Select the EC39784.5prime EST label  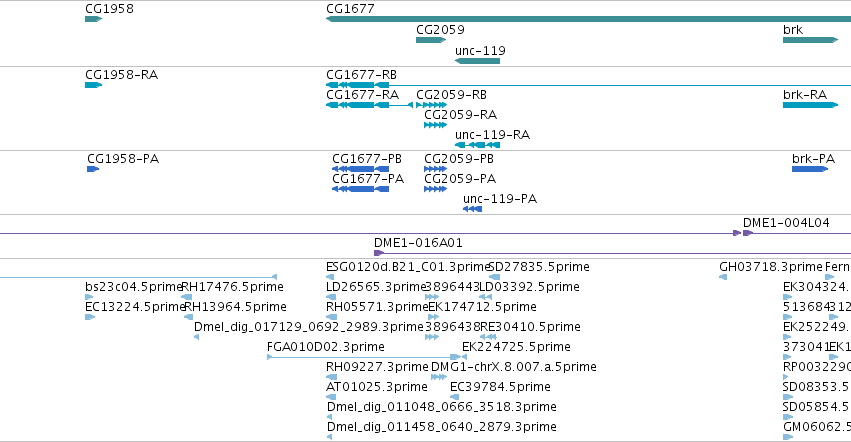[x=500, y=388]
